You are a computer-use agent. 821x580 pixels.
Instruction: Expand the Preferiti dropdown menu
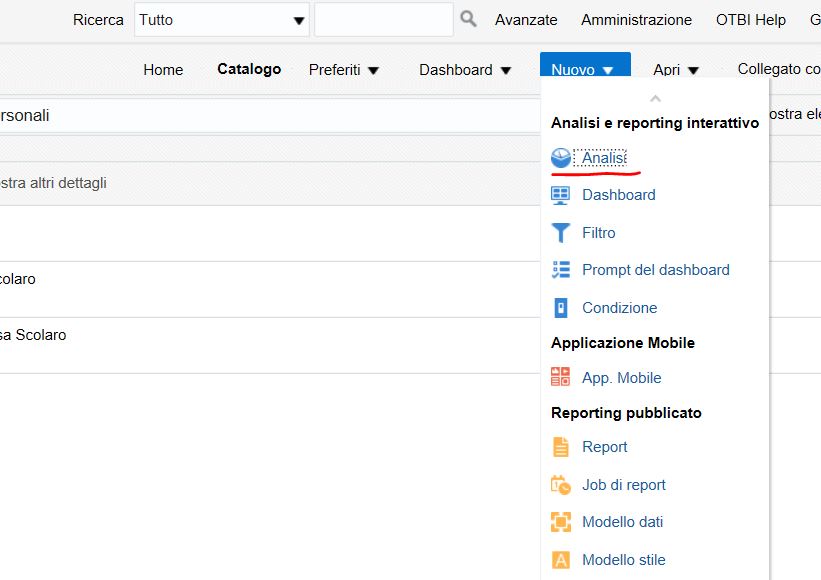[344, 70]
